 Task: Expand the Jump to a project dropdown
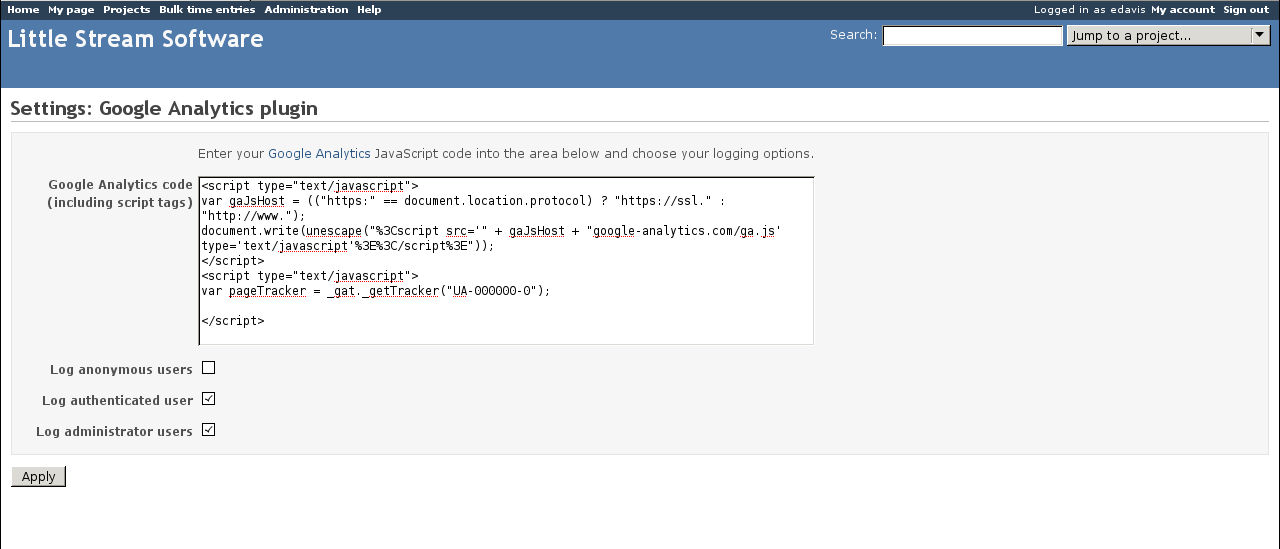click(1168, 35)
